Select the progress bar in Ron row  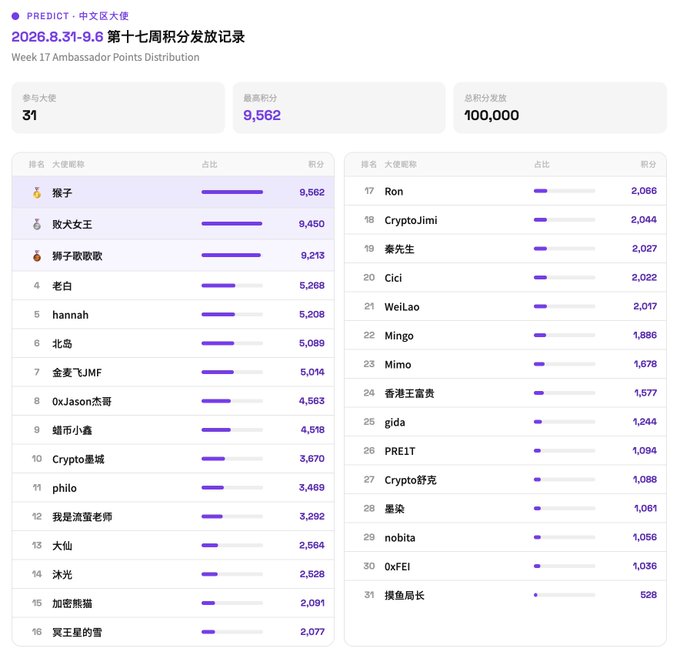pyautogui.click(x=564, y=191)
